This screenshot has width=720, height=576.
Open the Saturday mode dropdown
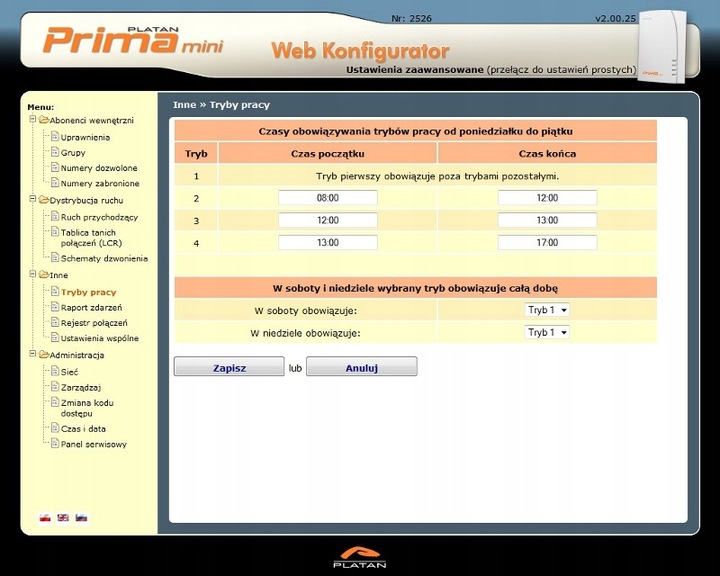[547, 310]
